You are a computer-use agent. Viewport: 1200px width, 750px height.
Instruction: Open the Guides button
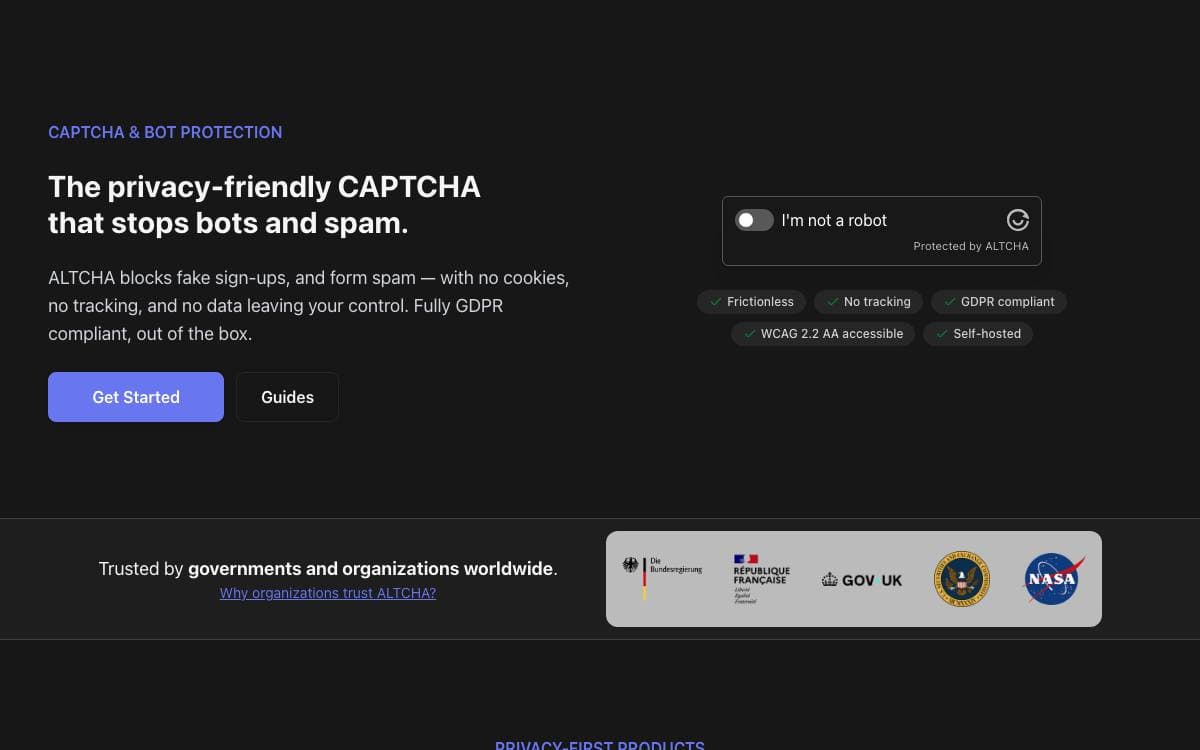(287, 397)
